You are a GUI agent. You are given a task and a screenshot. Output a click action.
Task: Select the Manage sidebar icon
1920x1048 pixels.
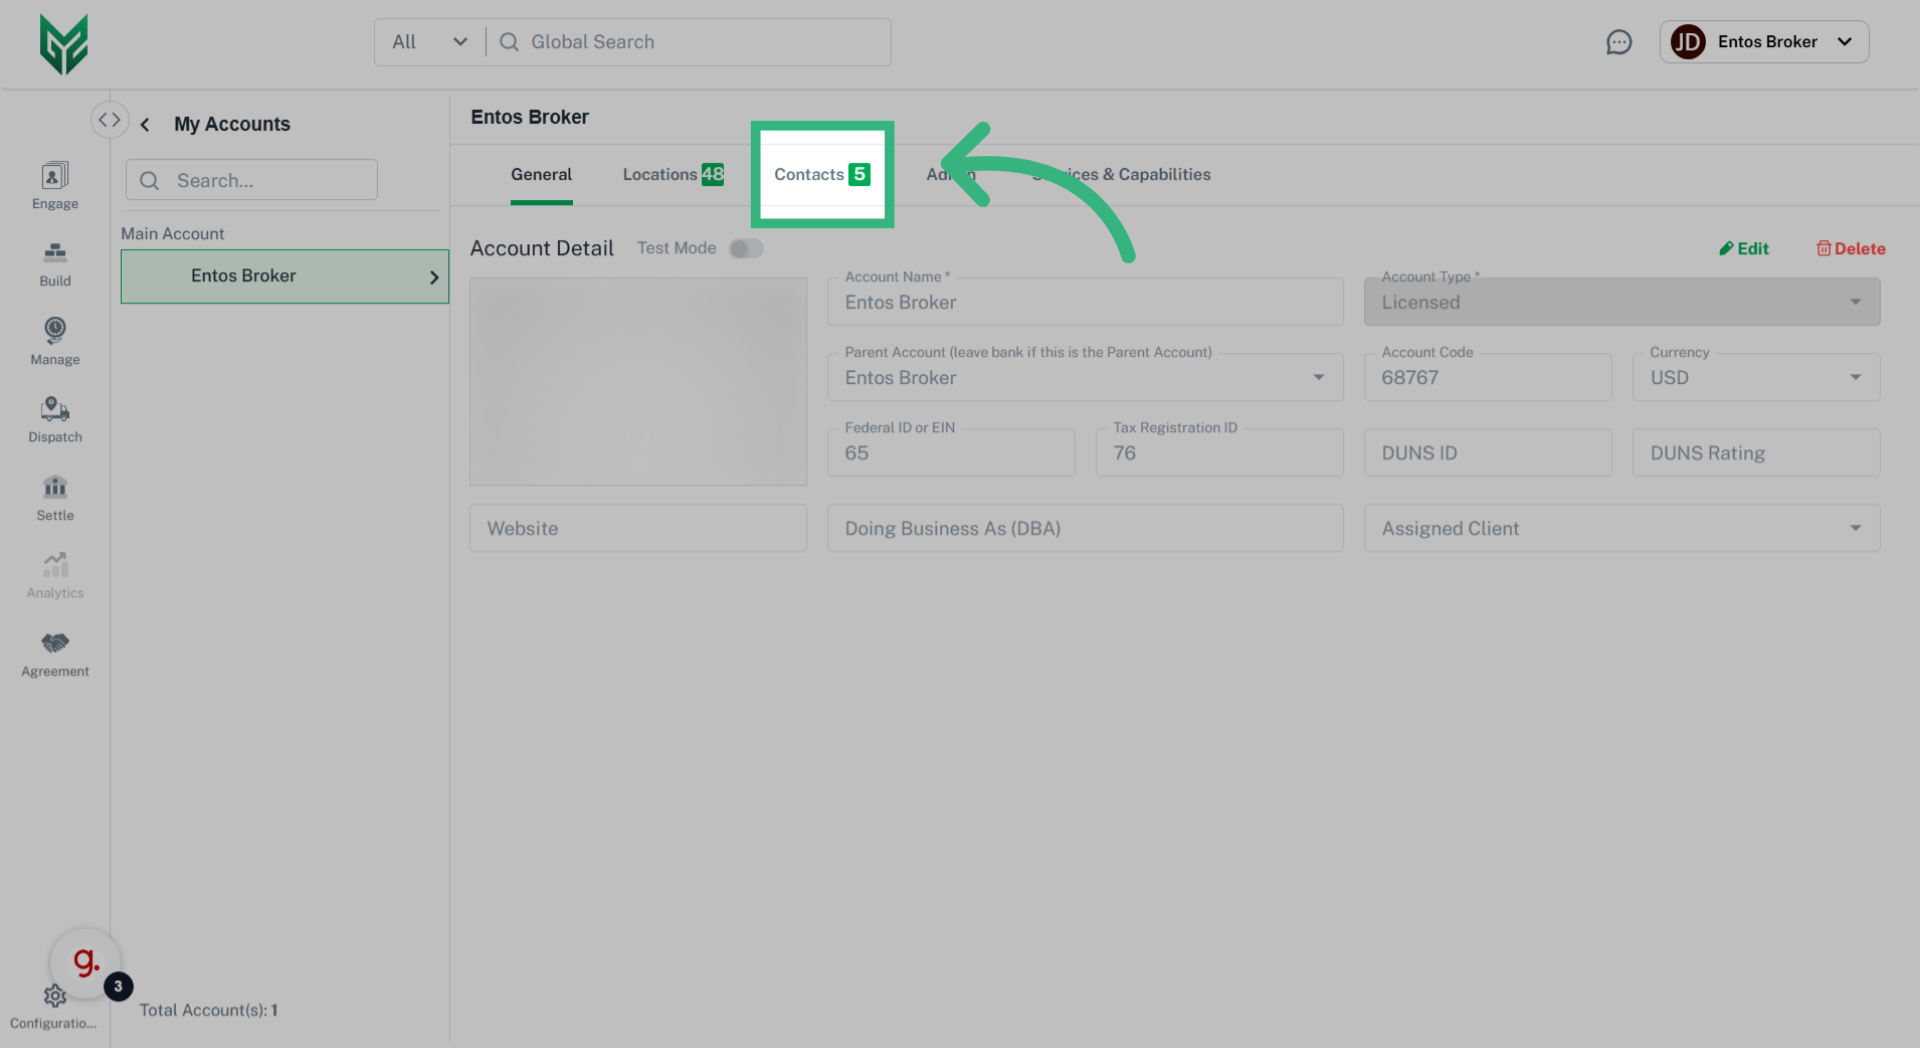tap(55, 331)
